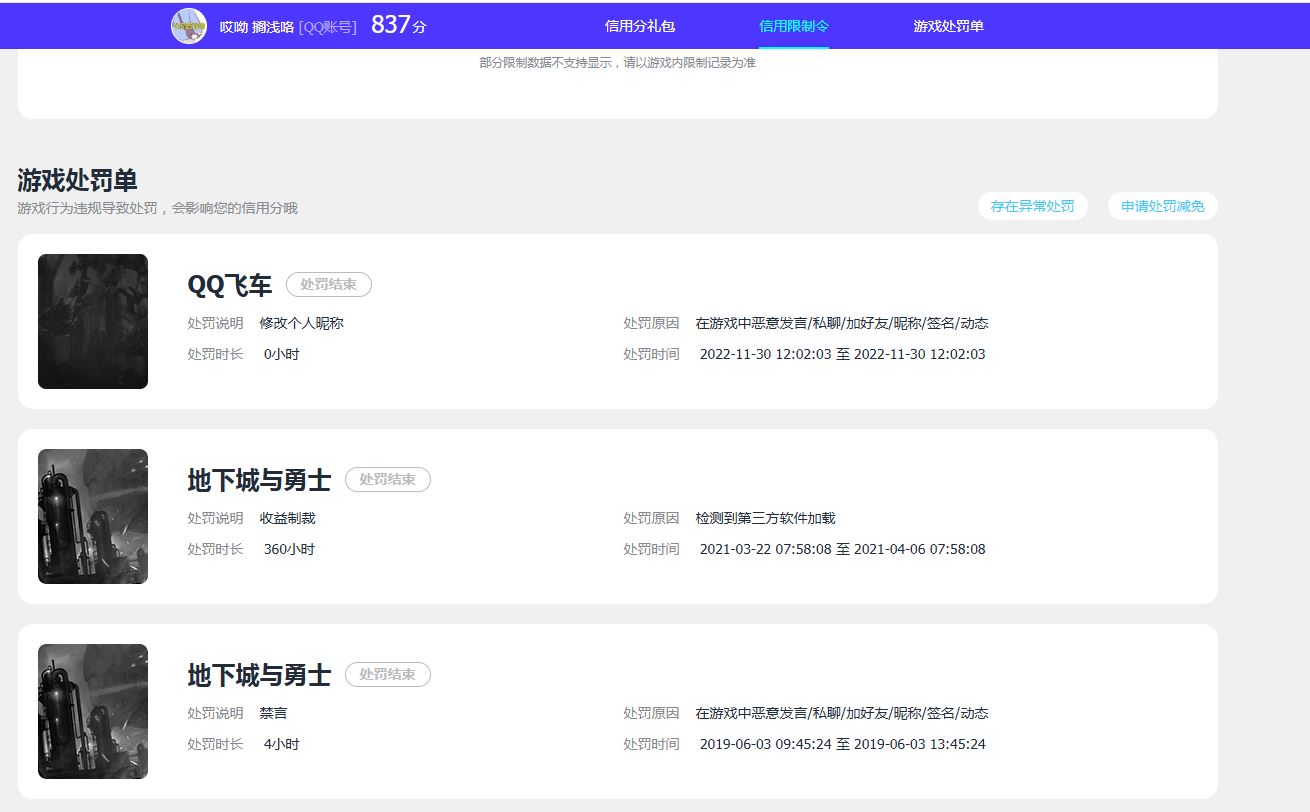Screen dimensions: 1310x812
Task: Open the 信用分礼包 tab
Action: coord(639,25)
